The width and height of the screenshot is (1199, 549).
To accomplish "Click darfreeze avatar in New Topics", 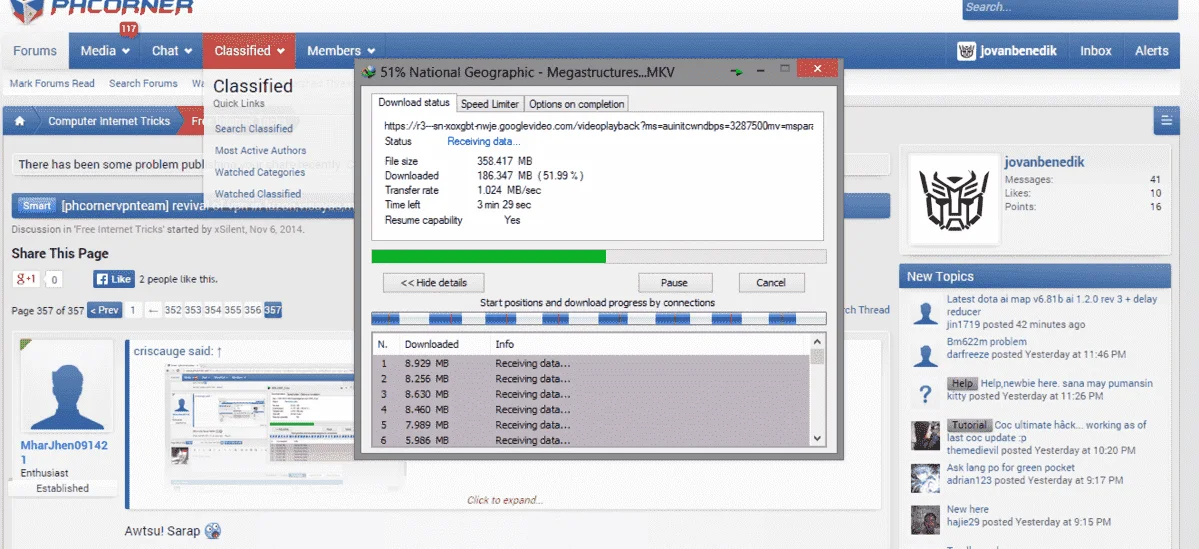I will click(x=925, y=353).
